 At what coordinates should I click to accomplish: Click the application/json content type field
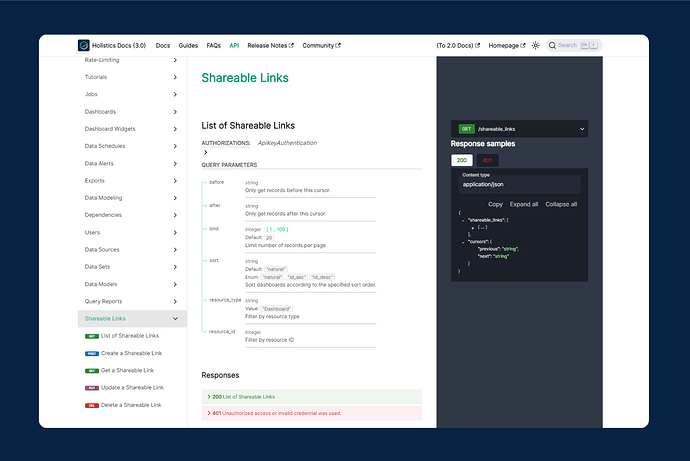pos(520,184)
